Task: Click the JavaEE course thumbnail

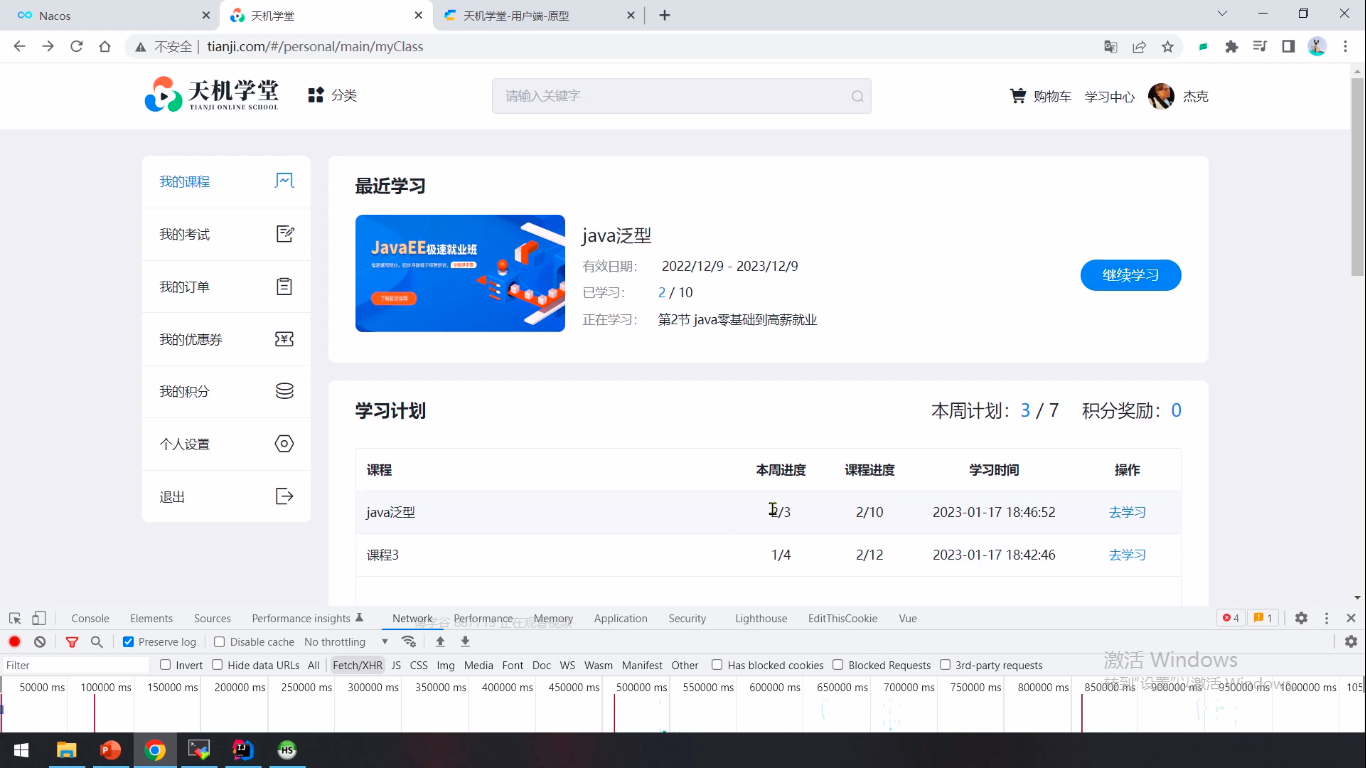Action: pyautogui.click(x=460, y=273)
